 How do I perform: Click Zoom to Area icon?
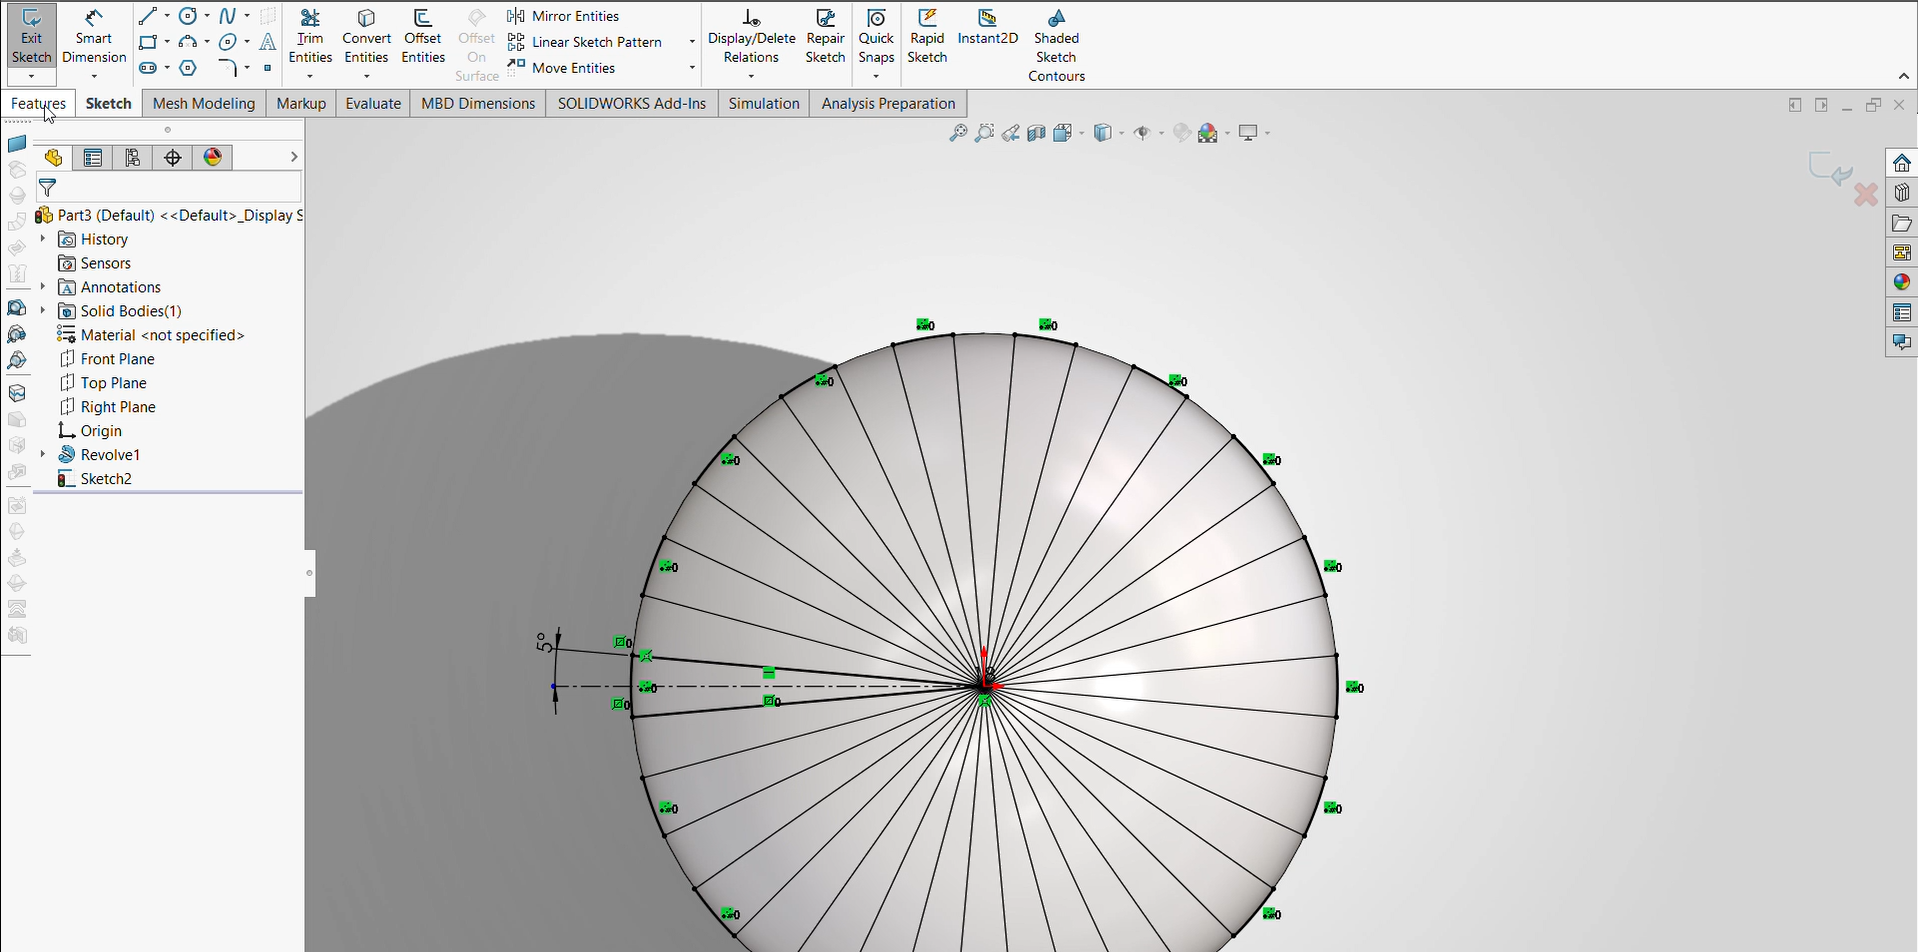tap(985, 133)
